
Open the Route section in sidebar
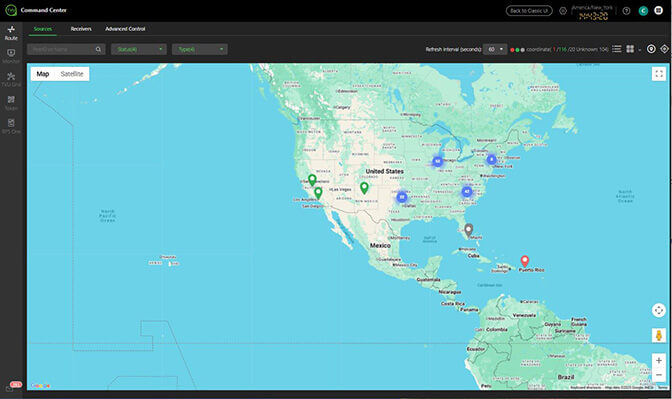pos(11,33)
